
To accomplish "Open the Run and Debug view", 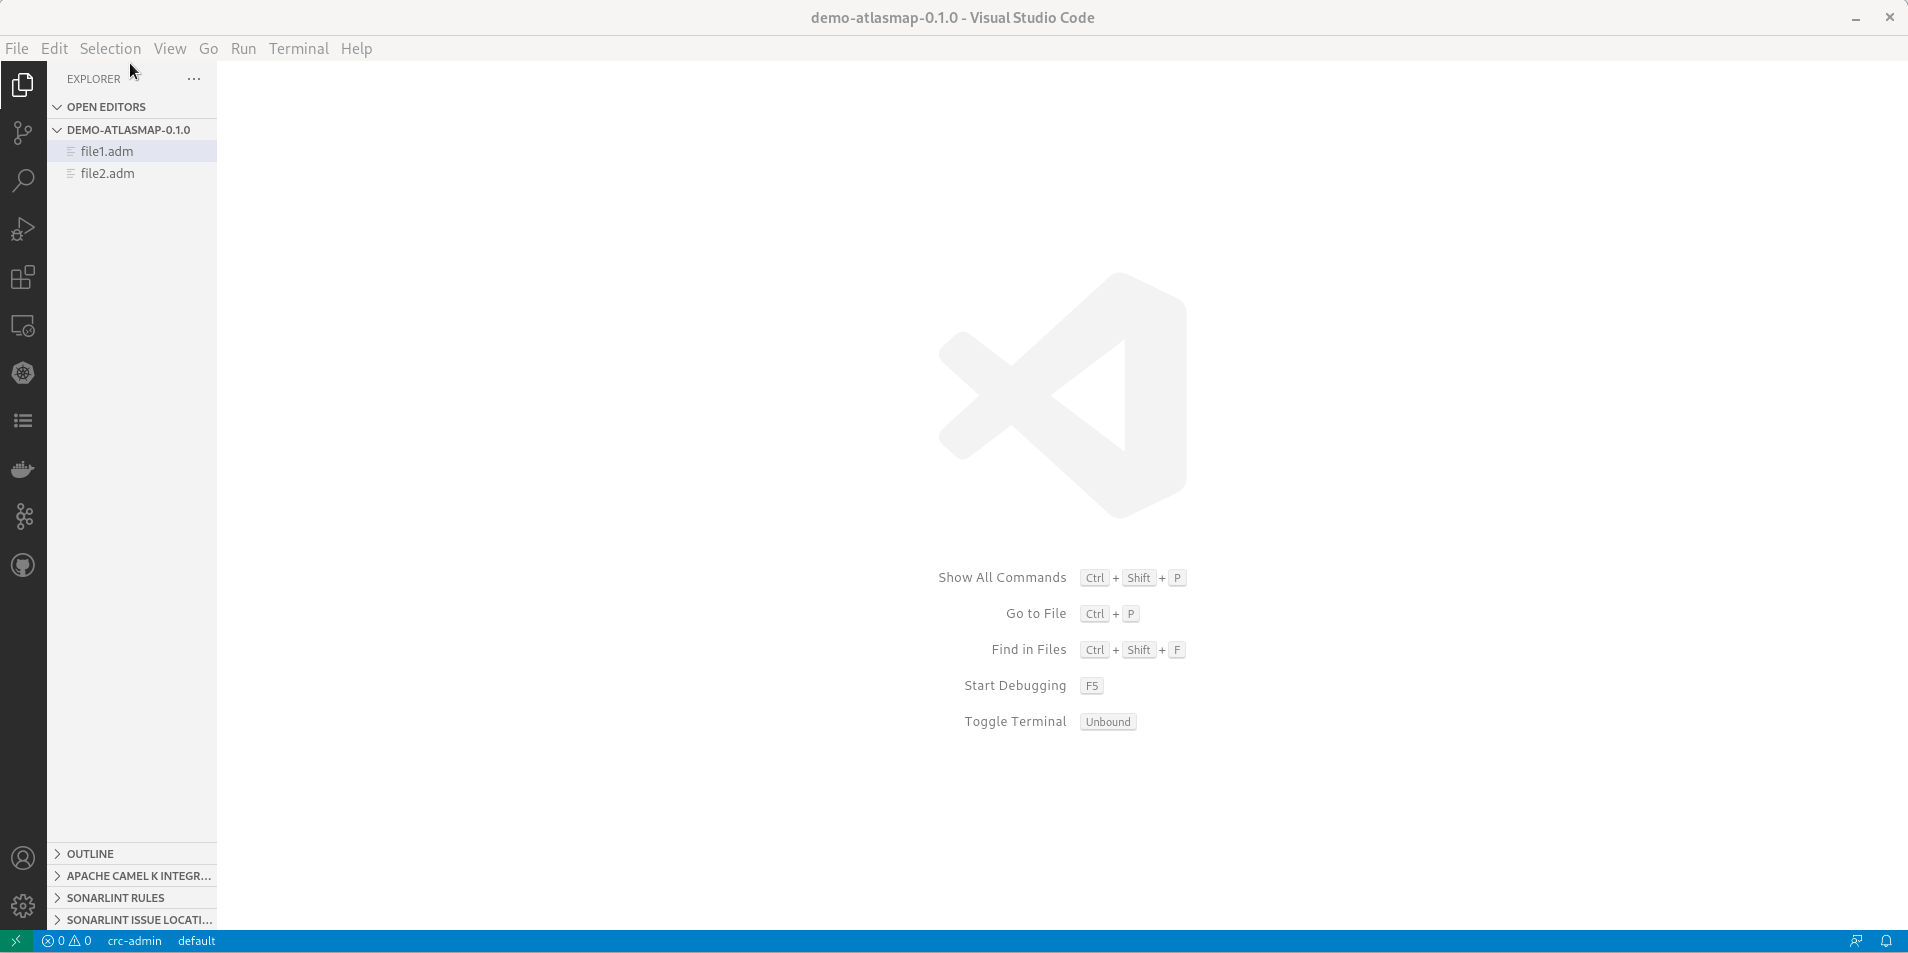I will point(22,229).
